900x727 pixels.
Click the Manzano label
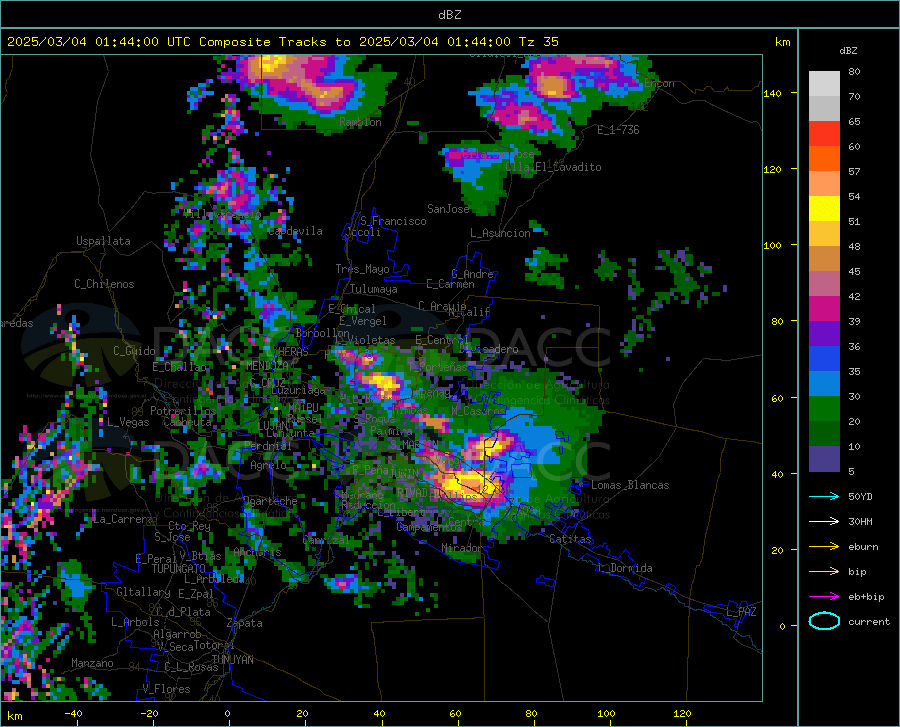click(x=92, y=663)
